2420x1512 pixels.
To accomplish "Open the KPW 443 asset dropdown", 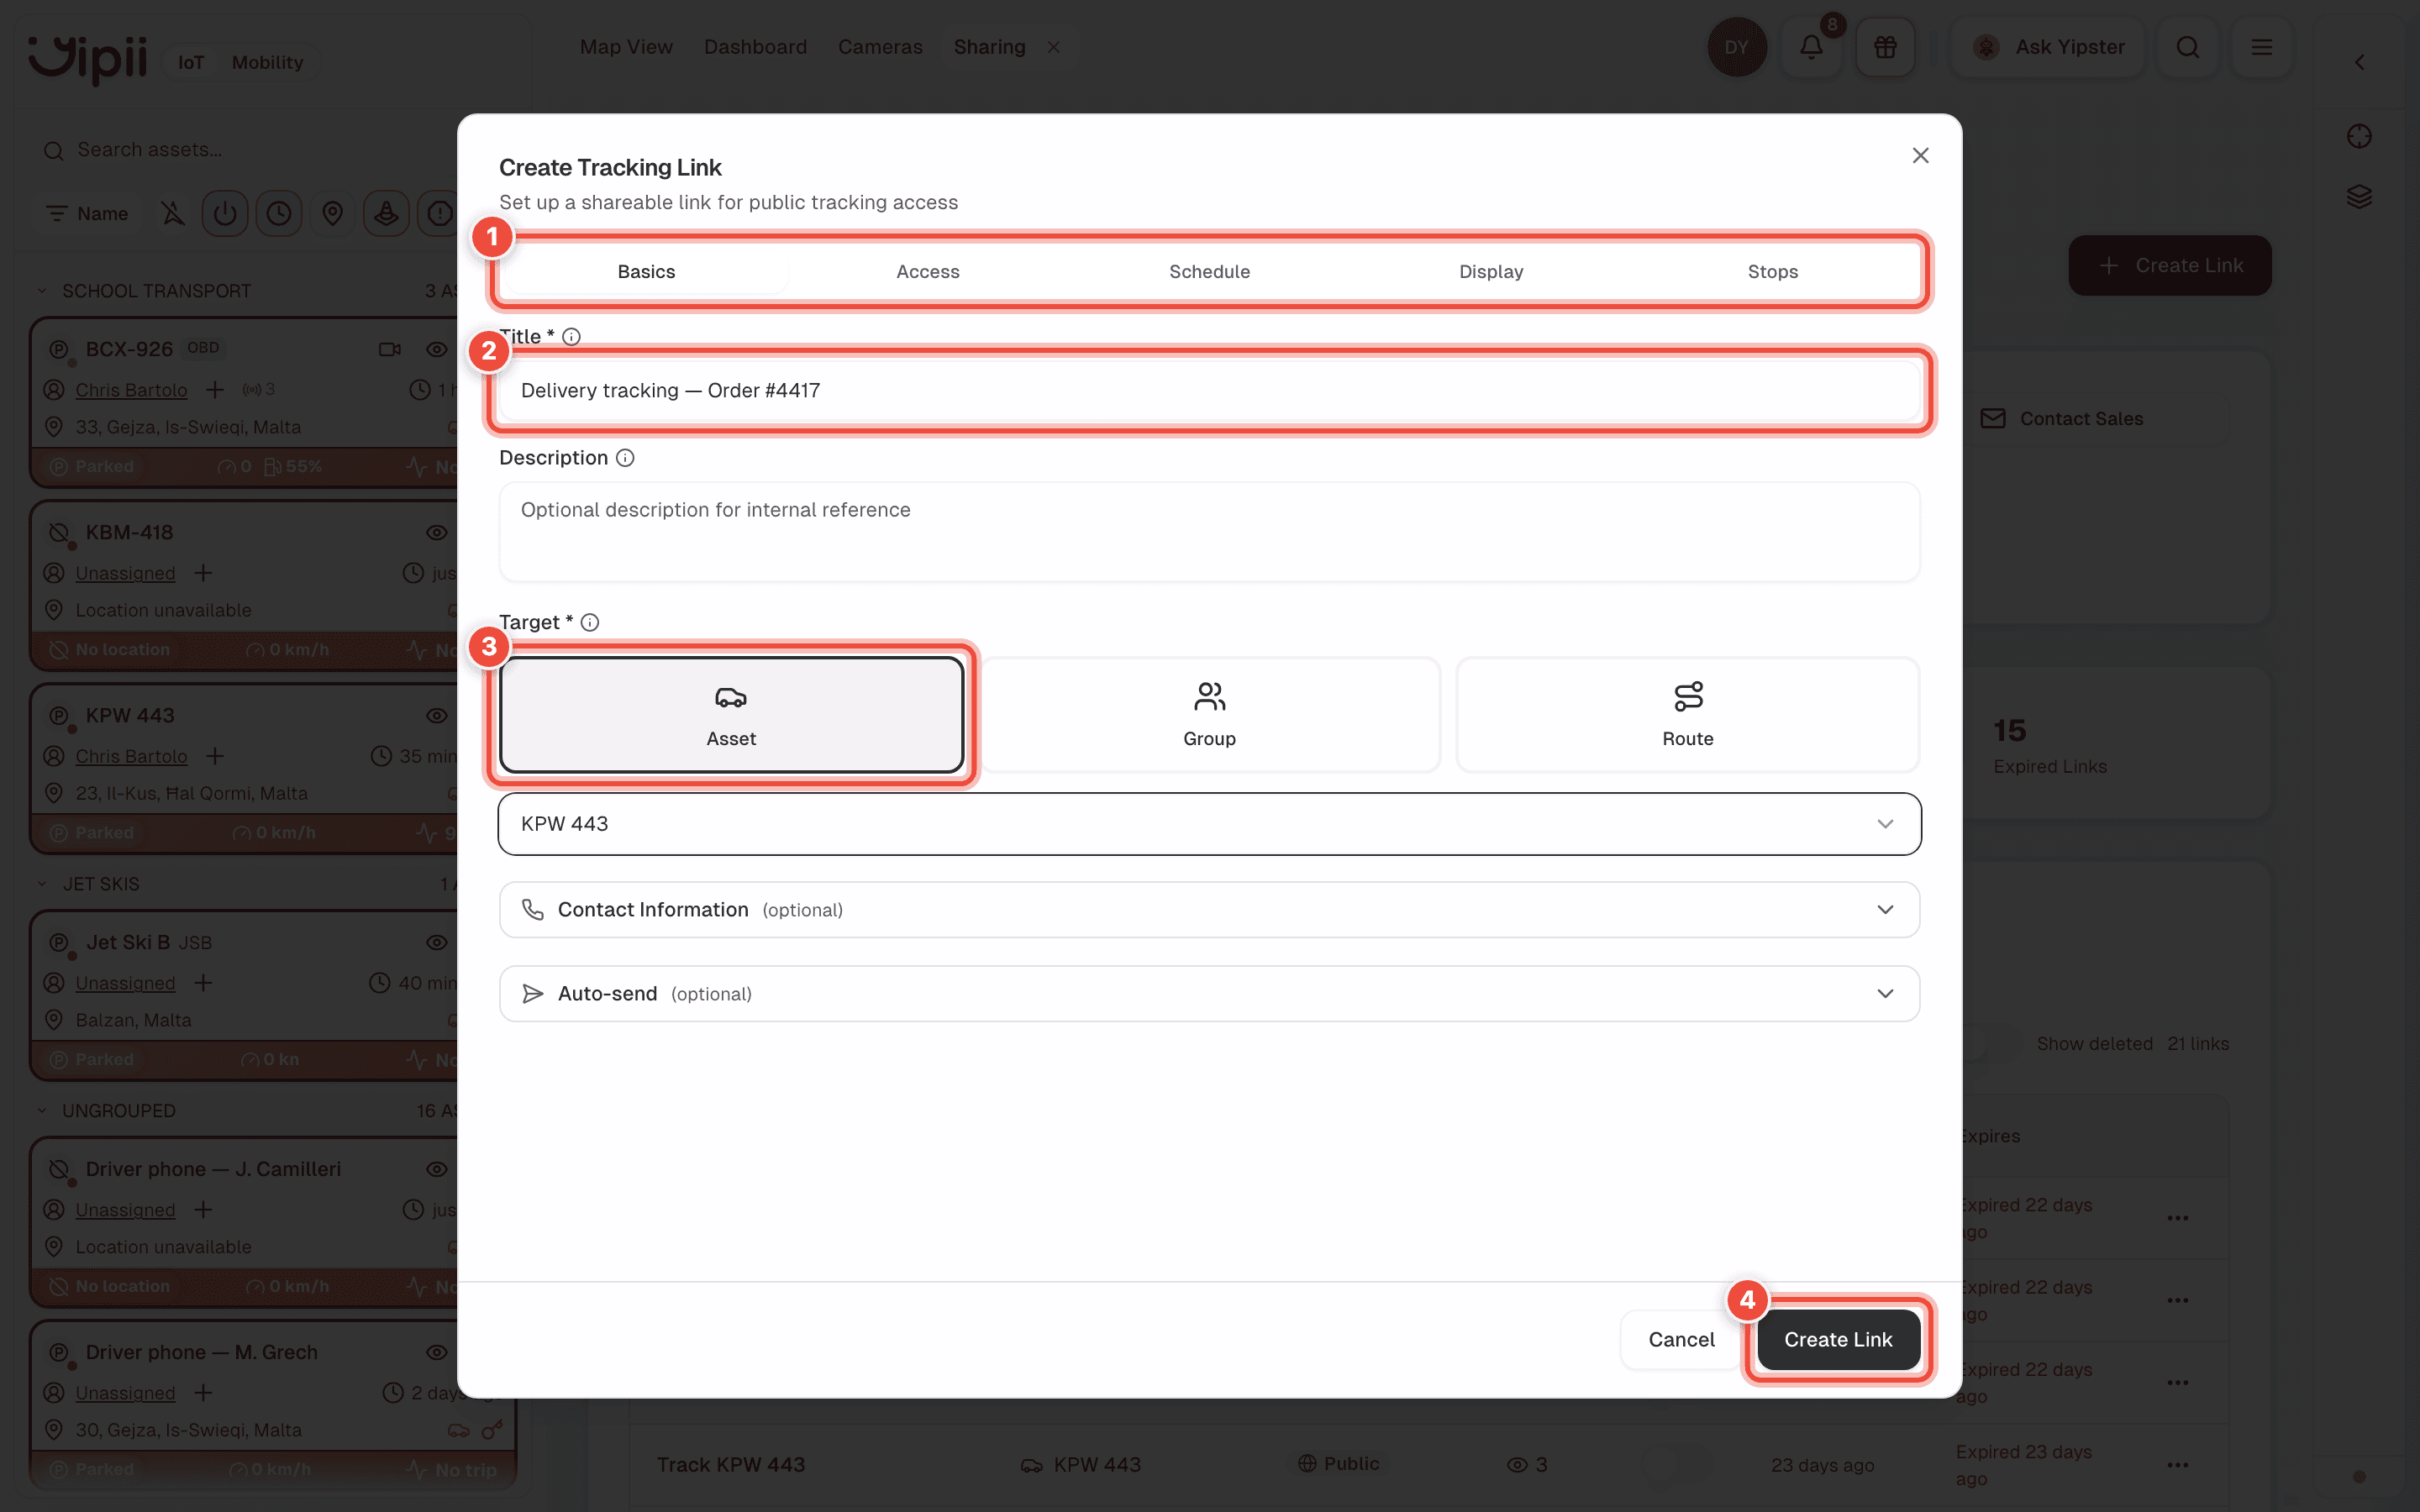I will tap(1209, 824).
